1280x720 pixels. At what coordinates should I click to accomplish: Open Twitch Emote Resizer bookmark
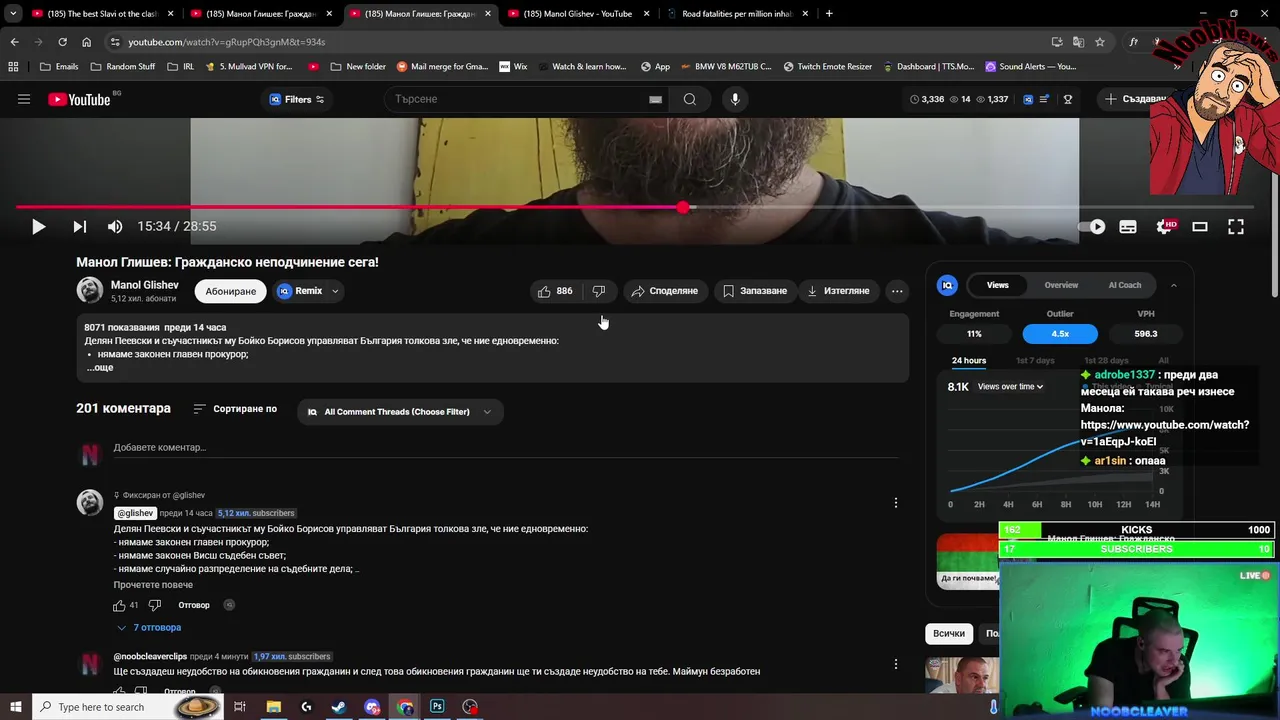pyautogui.click(x=827, y=67)
